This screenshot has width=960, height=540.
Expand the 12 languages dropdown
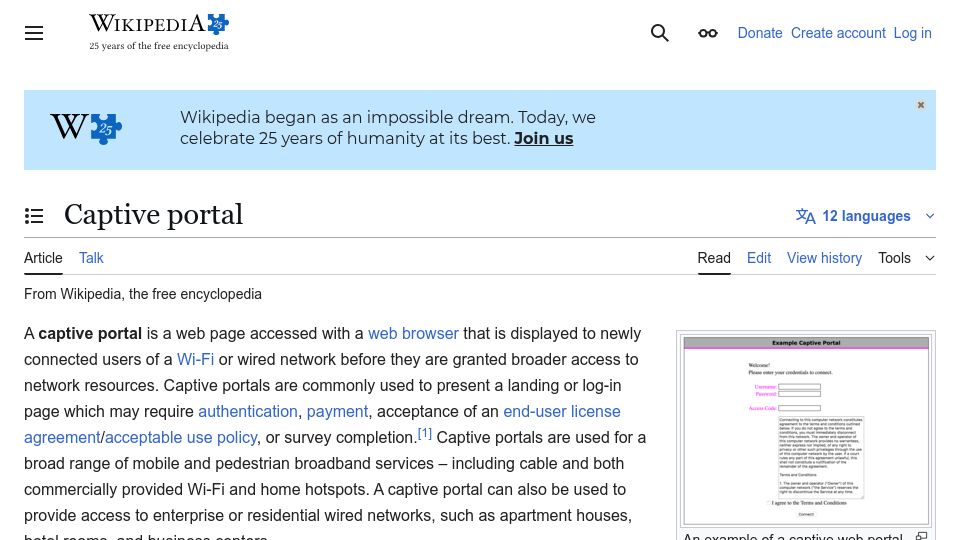(x=865, y=216)
